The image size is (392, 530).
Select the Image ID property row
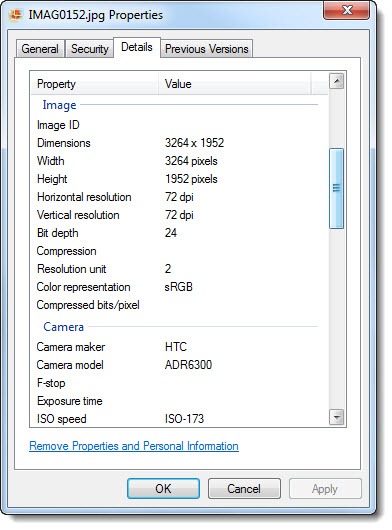click(179, 125)
